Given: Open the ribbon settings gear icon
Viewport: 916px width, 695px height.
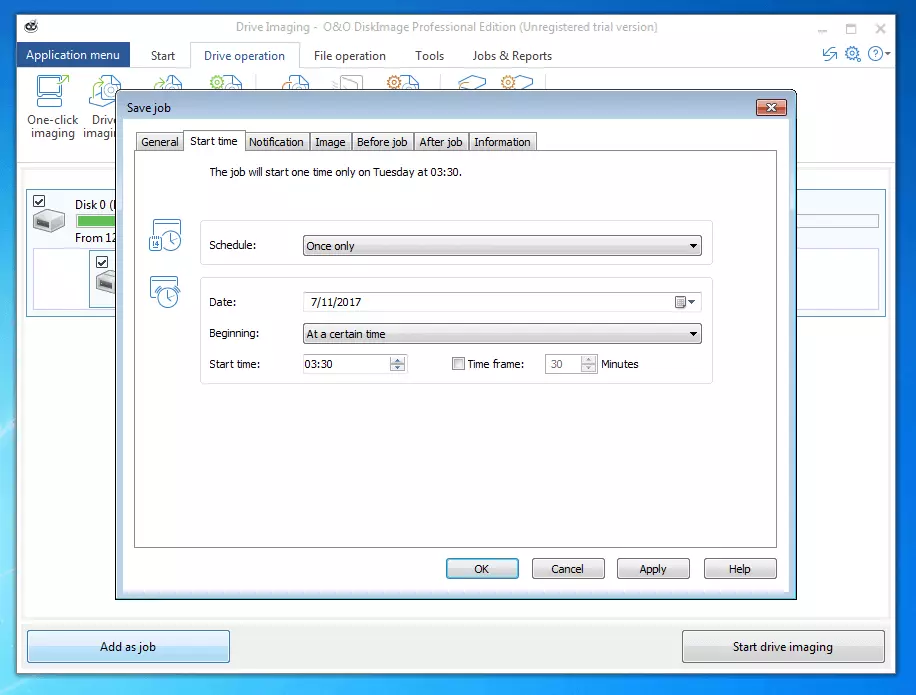Looking at the screenshot, I should [x=852, y=54].
